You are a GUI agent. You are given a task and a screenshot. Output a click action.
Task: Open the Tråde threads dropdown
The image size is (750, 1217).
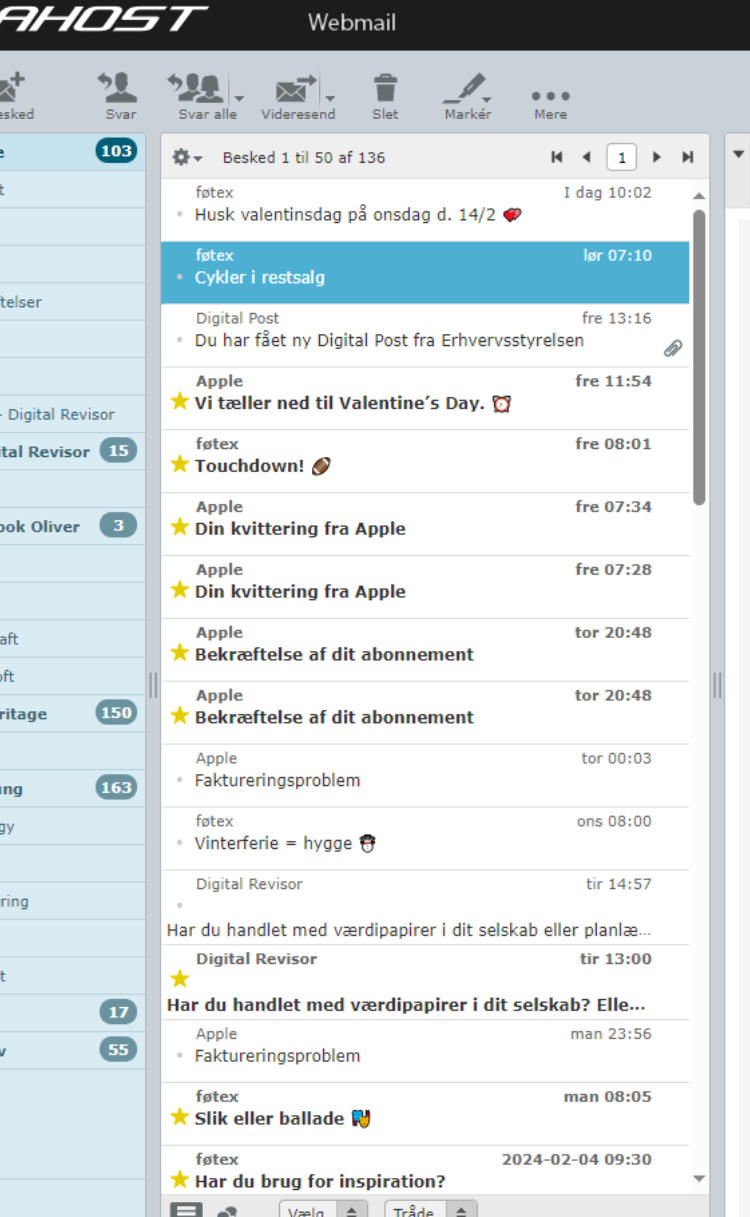click(x=430, y=1210)
